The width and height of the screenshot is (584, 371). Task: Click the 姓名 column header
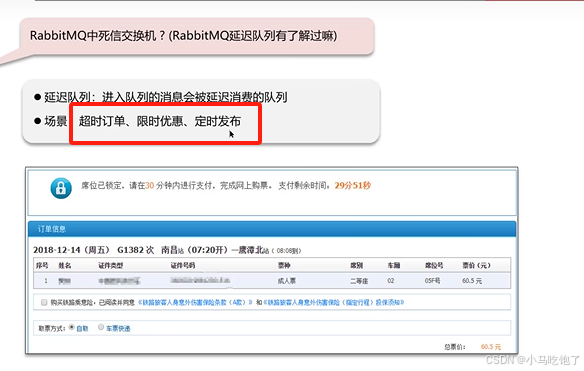[x=65, y=265]
